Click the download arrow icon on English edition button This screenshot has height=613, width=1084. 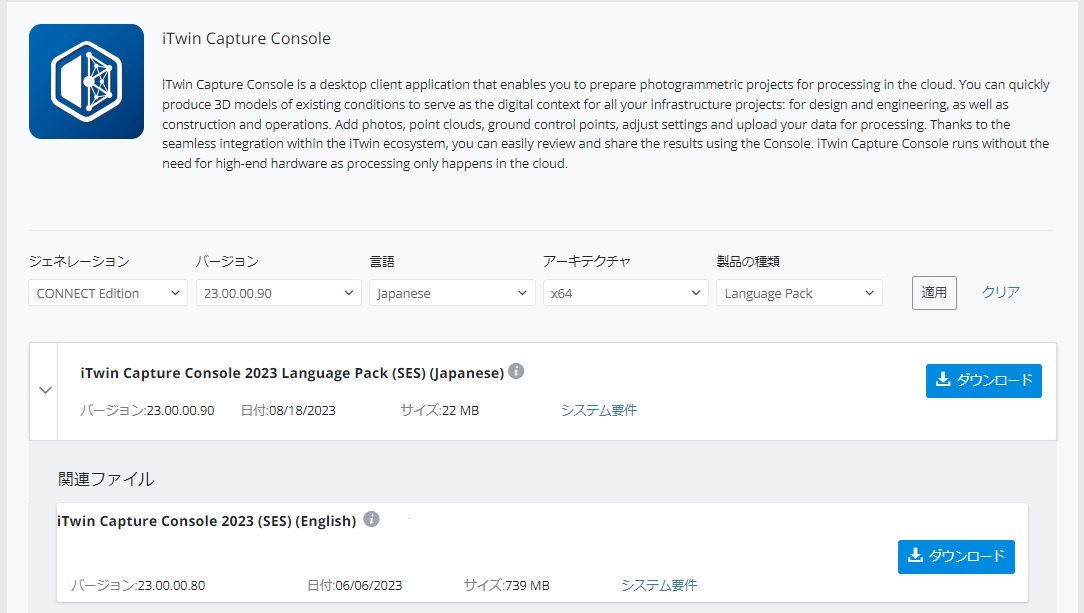coord(914,557)
